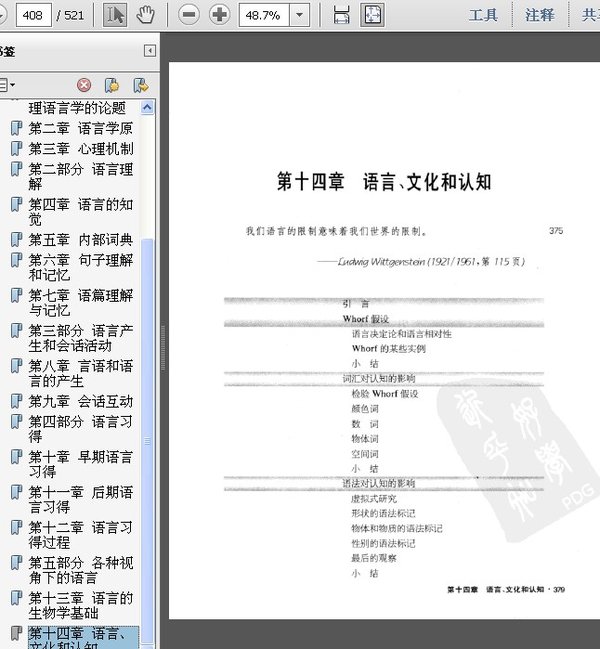Open bookmark 第二章 语言学原
This screenshot has width=600, height=649.
(x=81, y=128)
